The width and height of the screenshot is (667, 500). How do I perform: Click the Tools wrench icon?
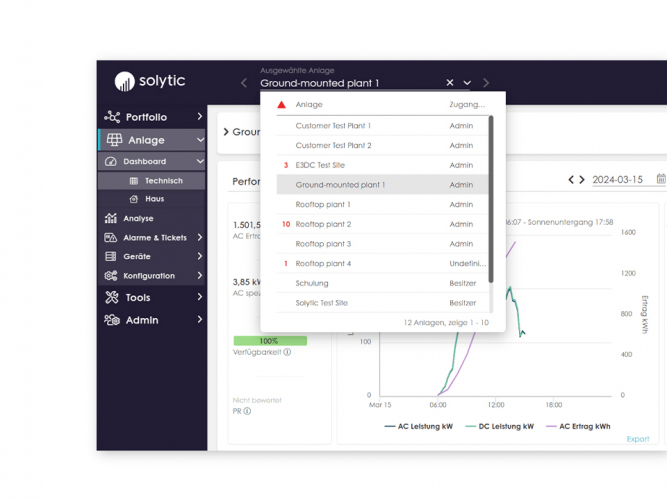coord(112,297)
